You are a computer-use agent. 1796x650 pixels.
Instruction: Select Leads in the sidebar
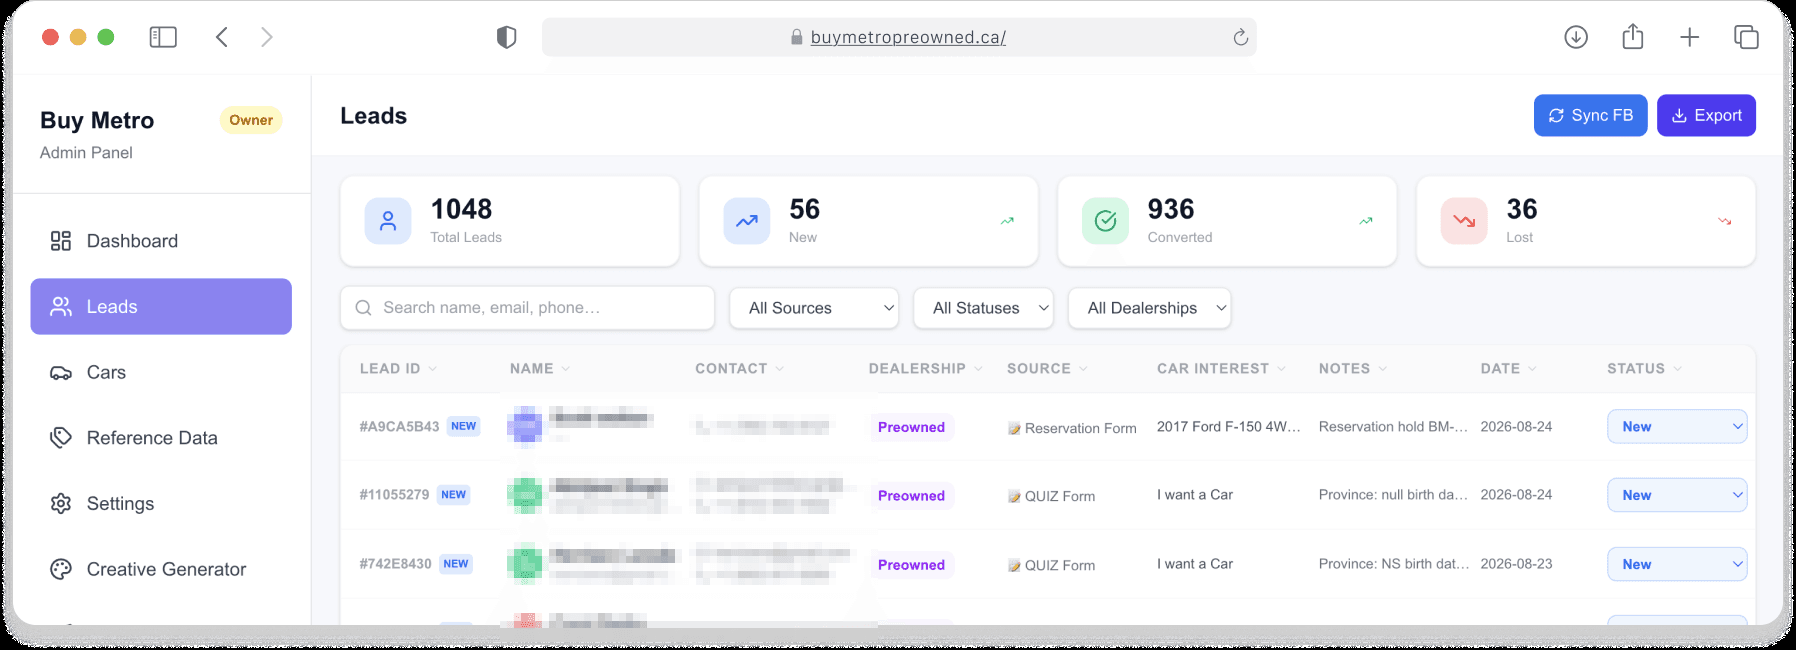click(161, 306)
